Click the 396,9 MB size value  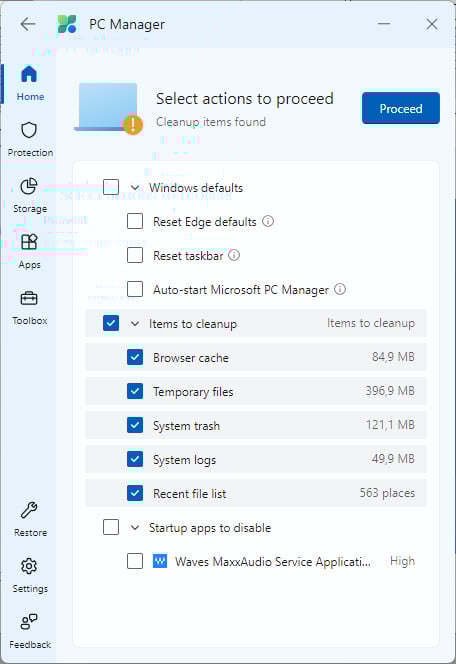click(x=390, y=390)
